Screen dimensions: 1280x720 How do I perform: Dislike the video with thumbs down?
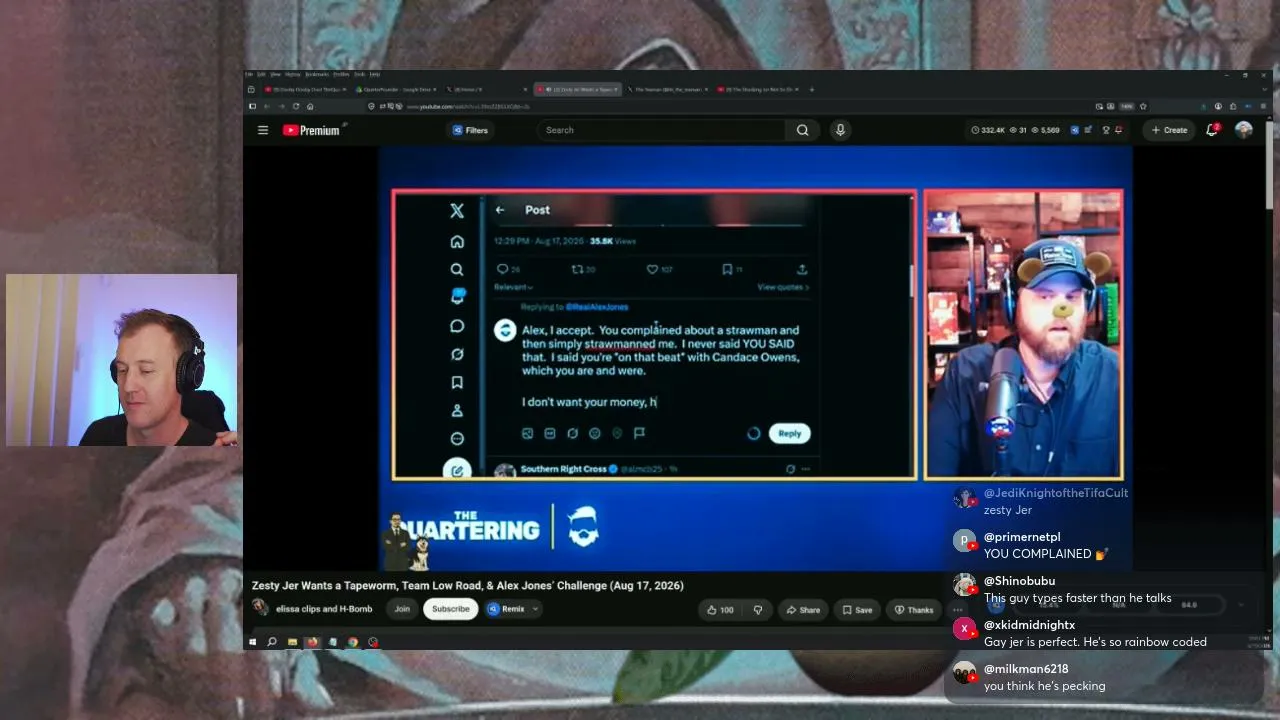coord(757,610)
